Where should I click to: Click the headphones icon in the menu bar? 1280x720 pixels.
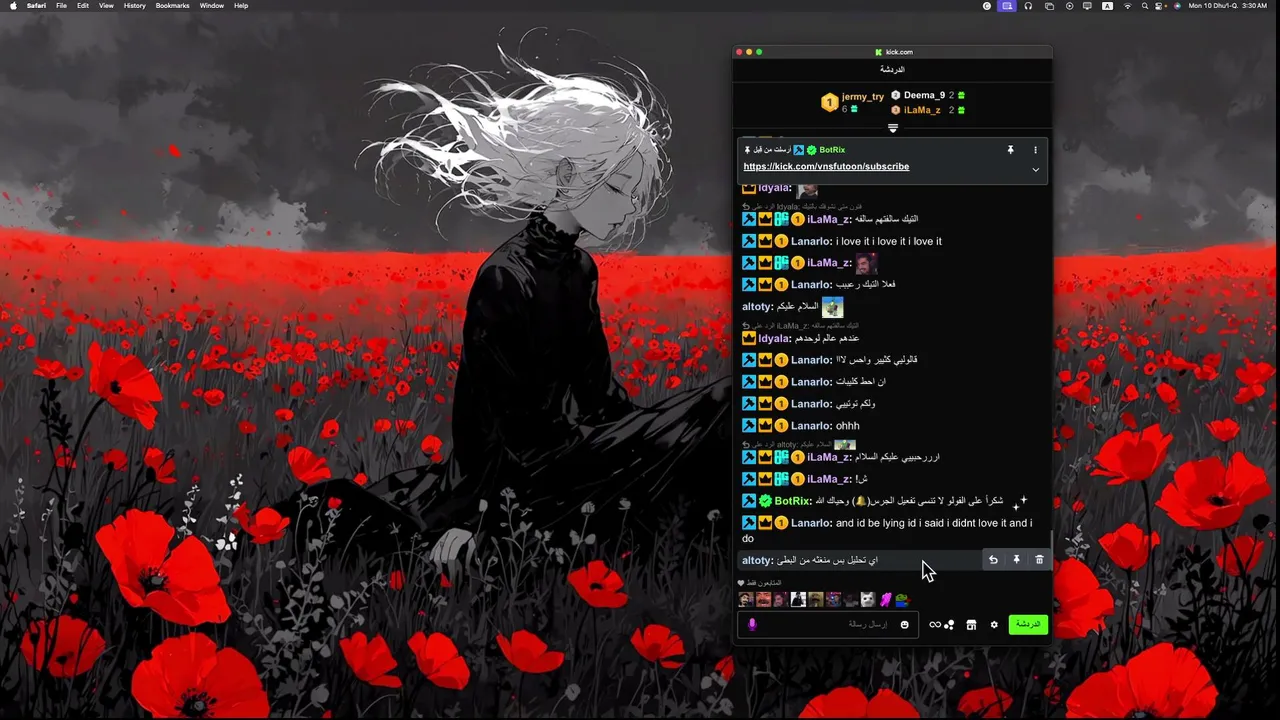[x=1028, y=6]
